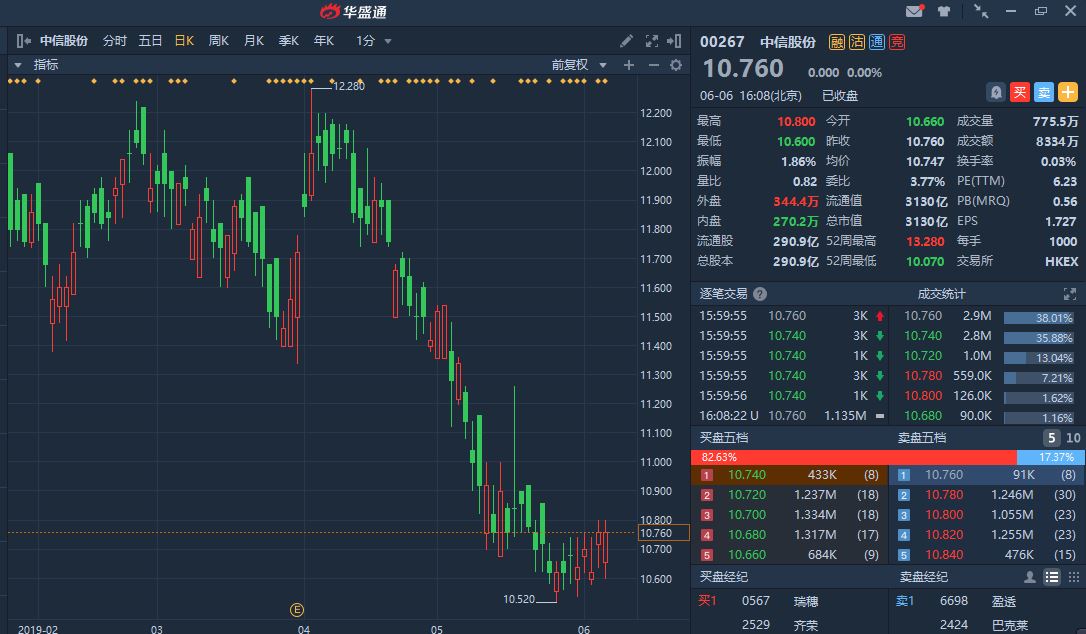Image resolution: width=1086 pixels, height=634 pixels.
Task: Select ask level 4 at 10.820
Action: click(x=987, y=535)
